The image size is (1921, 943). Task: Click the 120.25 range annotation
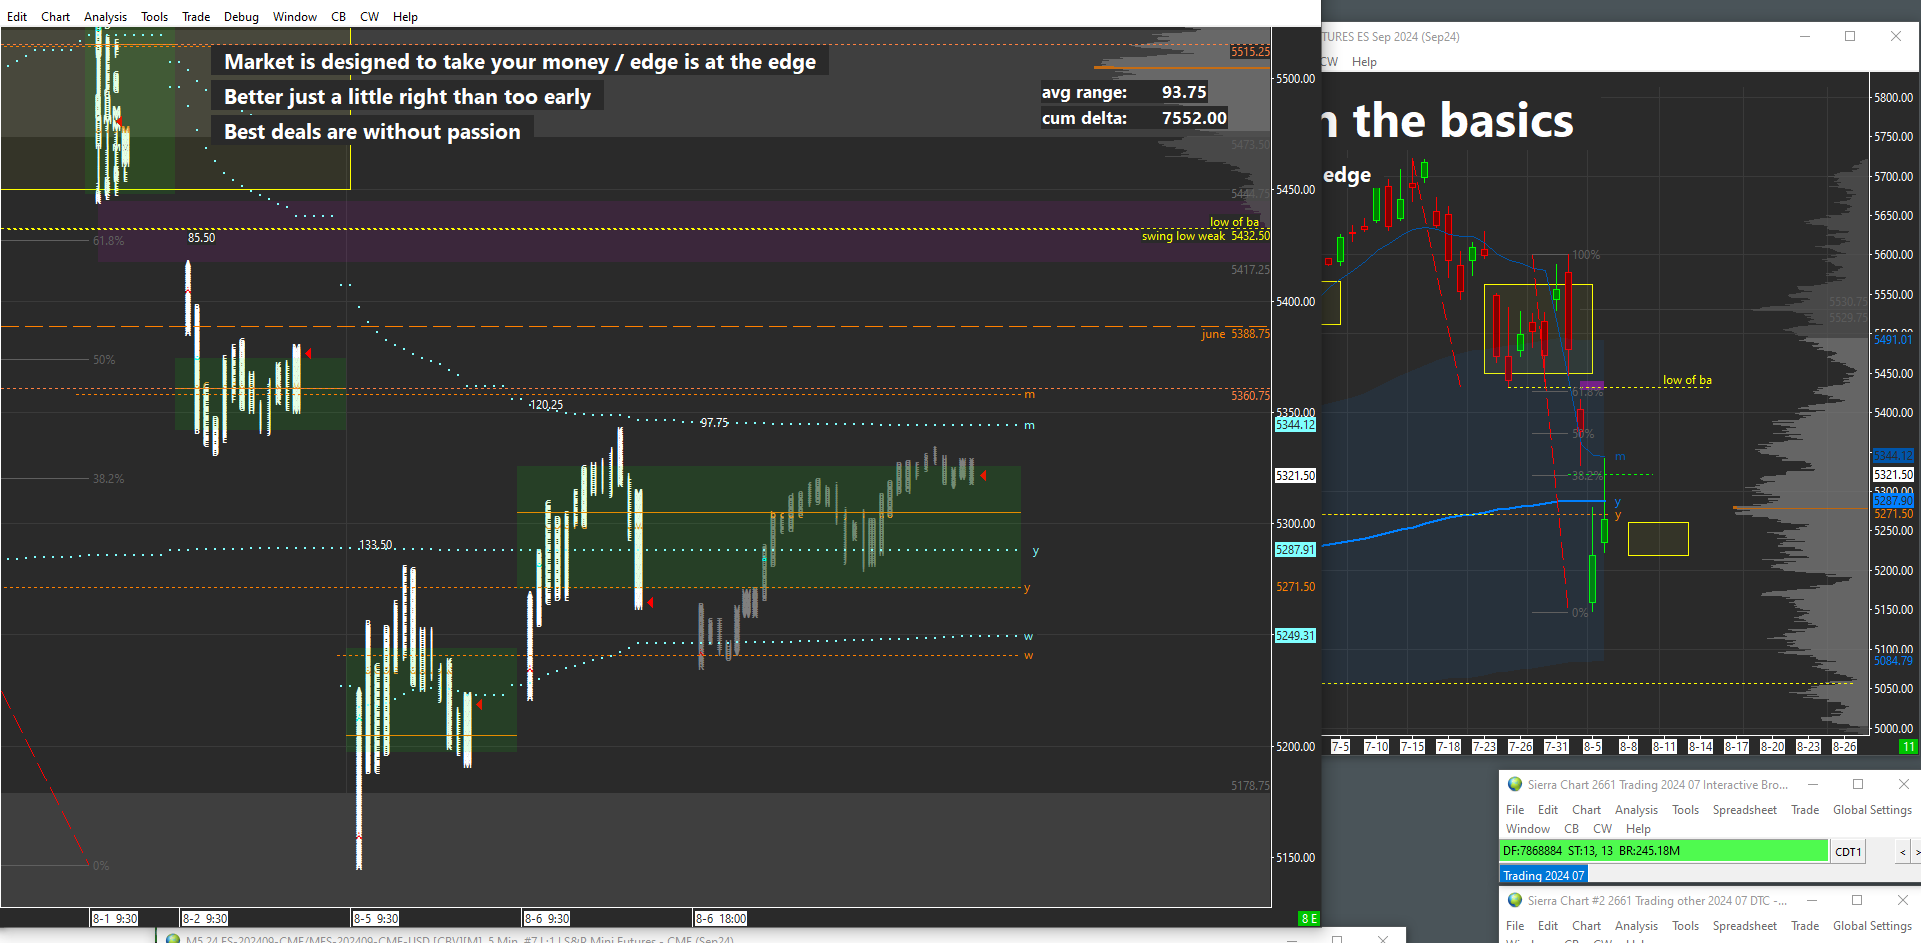[x=547, y=405]
